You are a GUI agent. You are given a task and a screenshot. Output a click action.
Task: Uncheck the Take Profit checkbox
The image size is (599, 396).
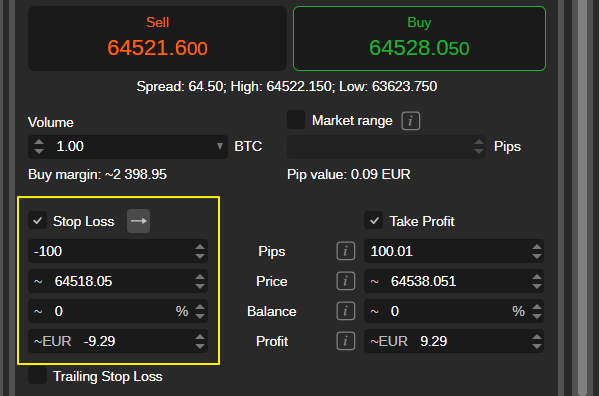tap(374, 221)
